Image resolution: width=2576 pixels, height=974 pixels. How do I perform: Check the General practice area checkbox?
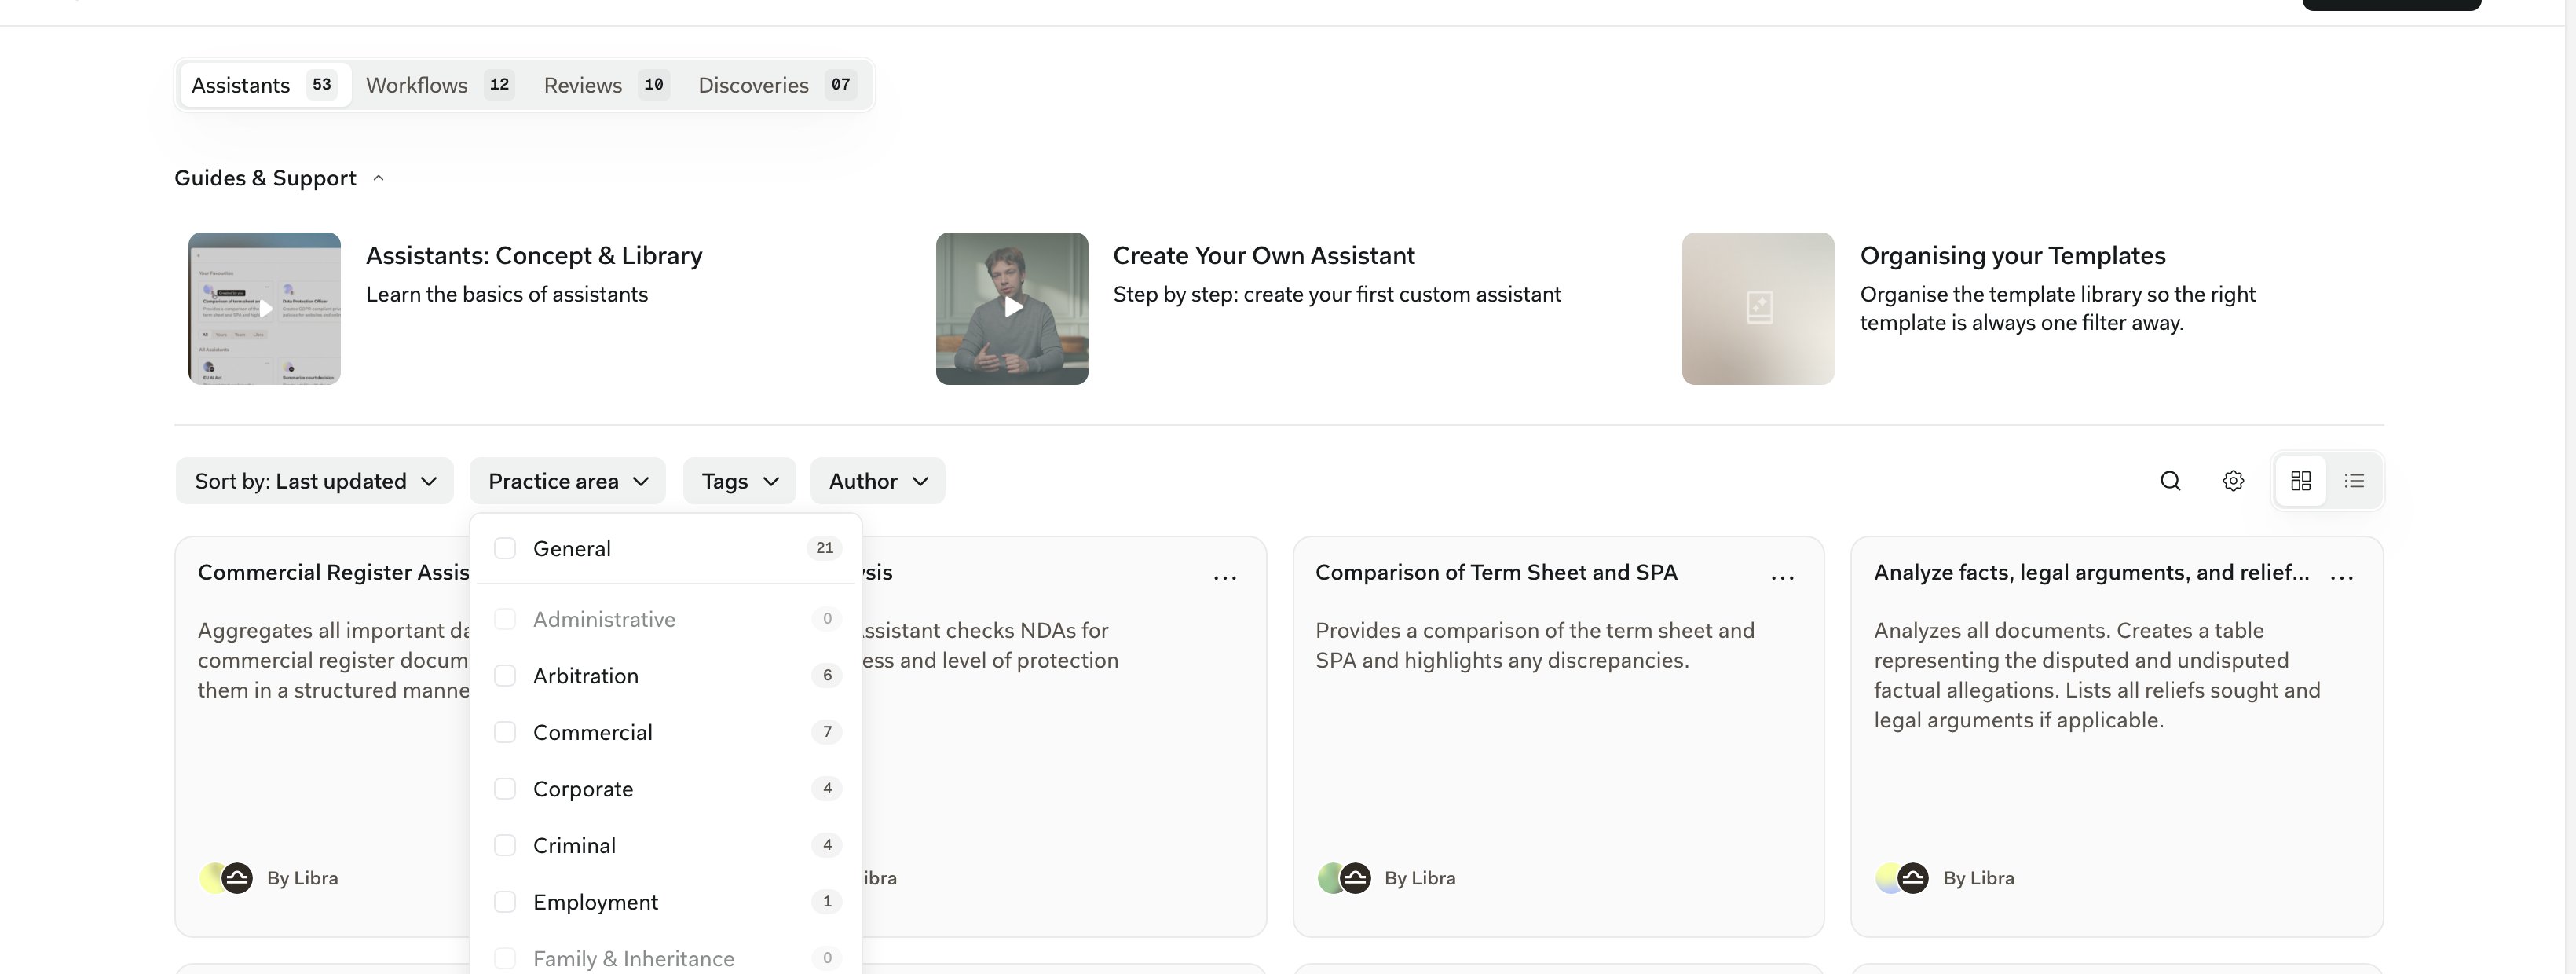(505, 548)
